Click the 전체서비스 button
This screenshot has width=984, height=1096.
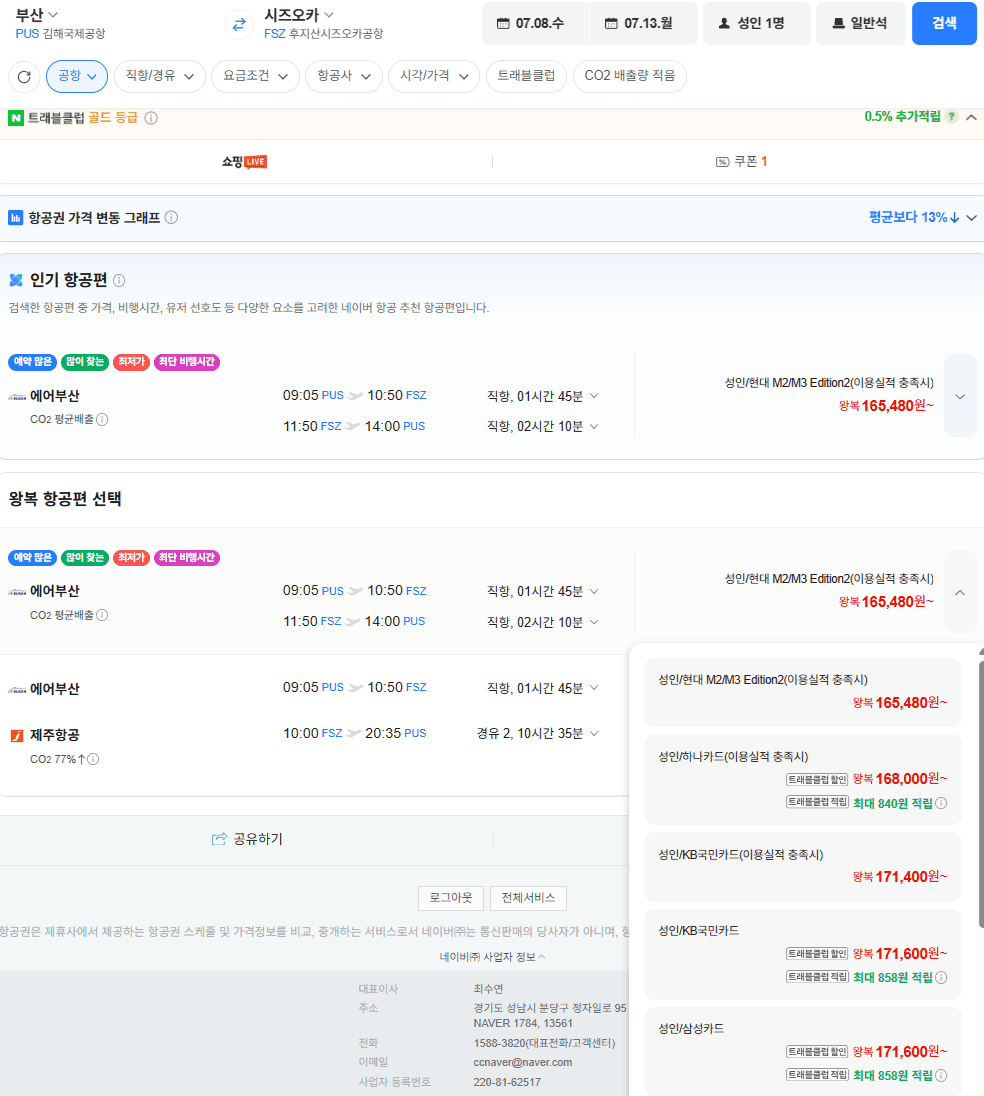[x=528, y=898]
